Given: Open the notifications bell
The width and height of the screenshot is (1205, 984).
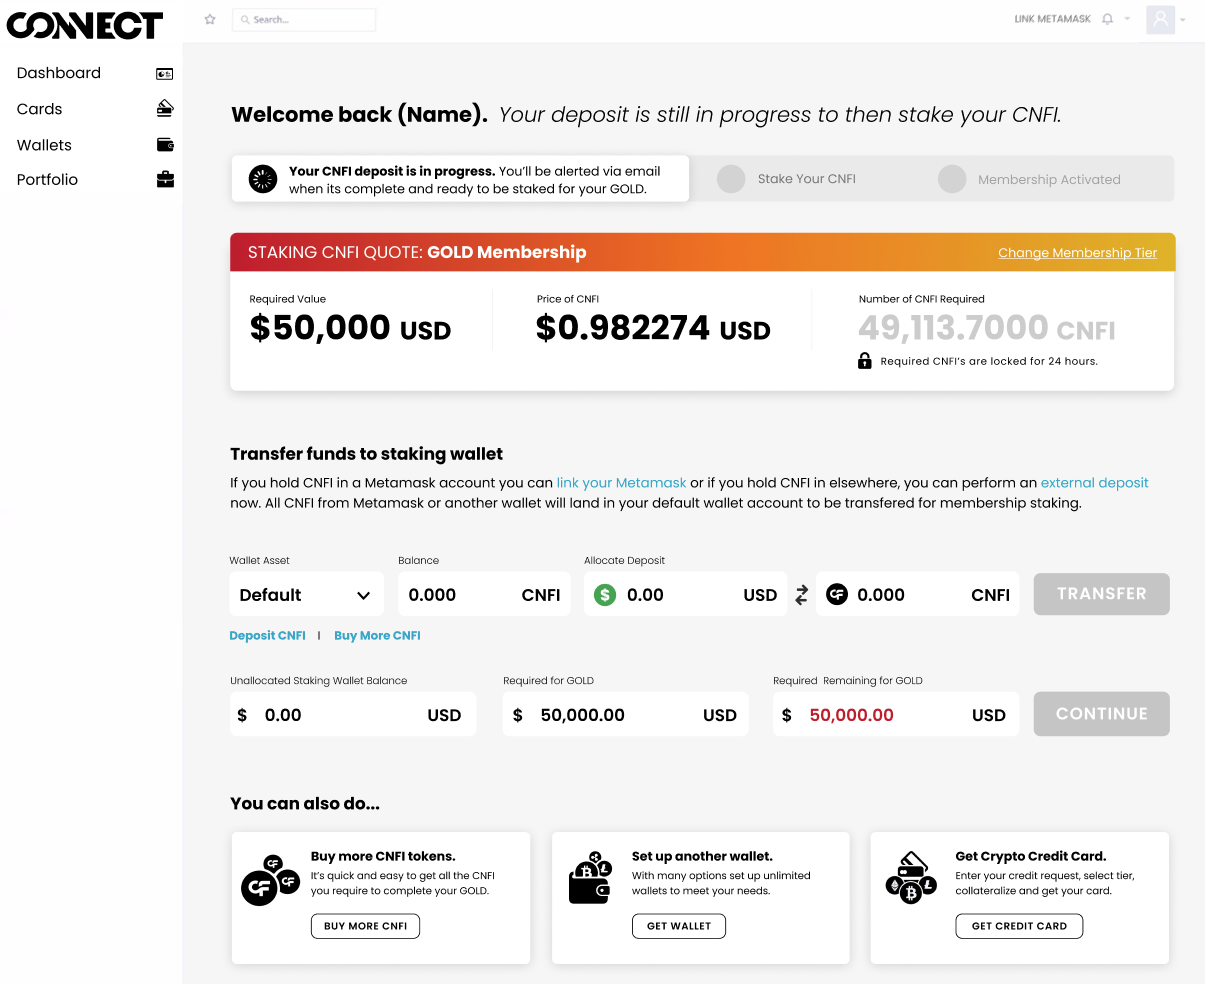Looking at the screenshot, I should pyautogui.click(x=1107, y=19).
